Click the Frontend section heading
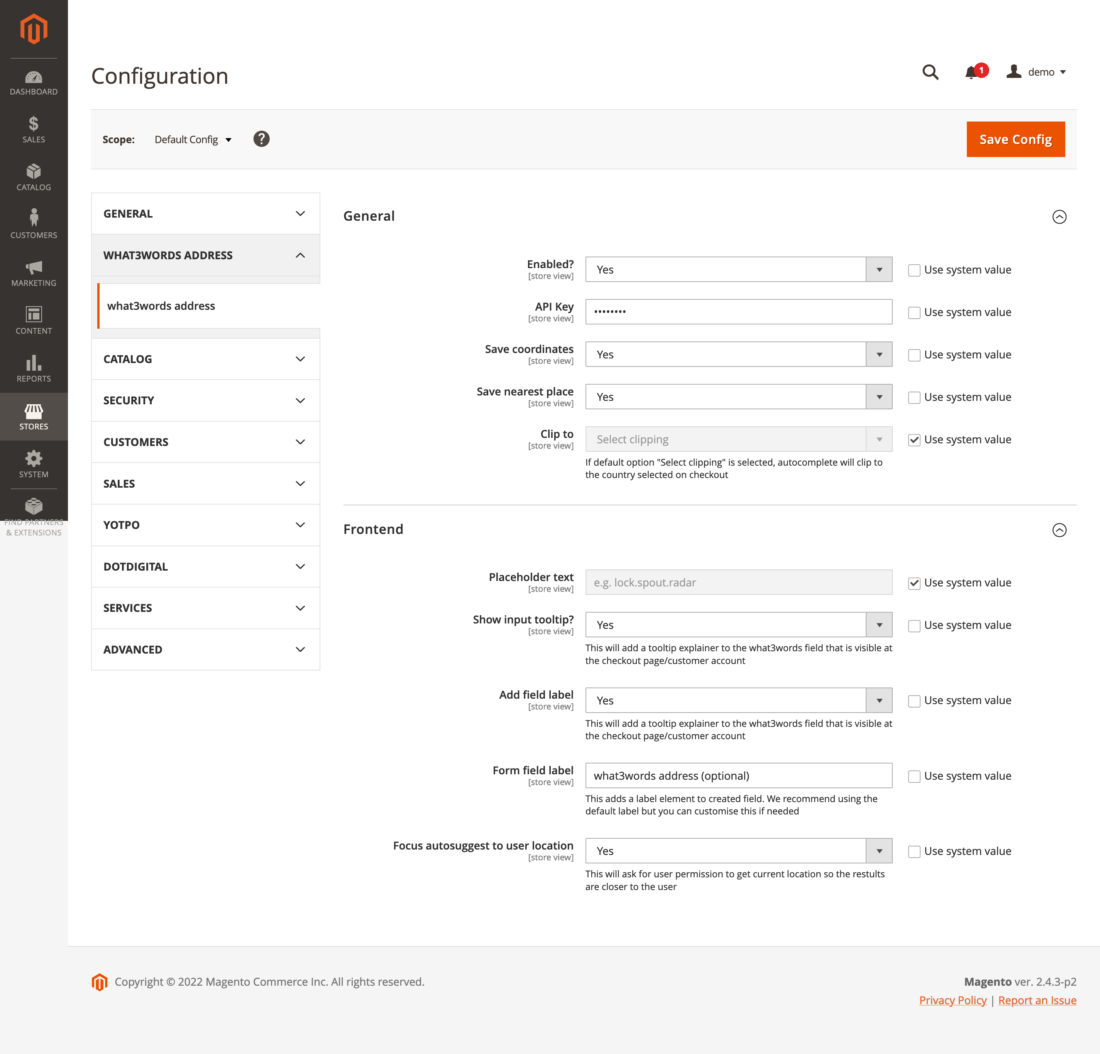1100x1054 pixels. [x=373, y=529]
